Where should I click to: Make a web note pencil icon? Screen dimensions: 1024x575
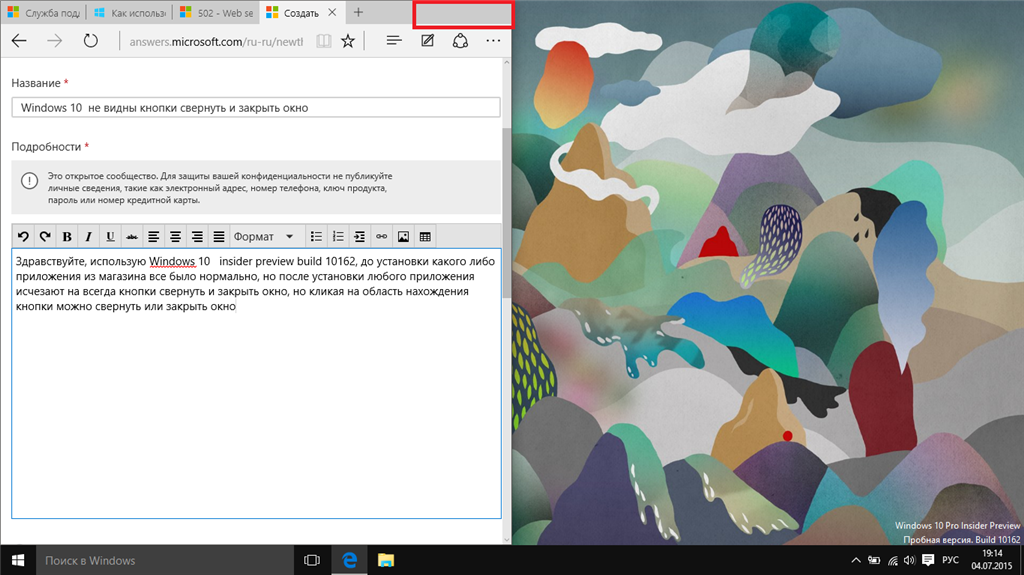click(427, 41)
